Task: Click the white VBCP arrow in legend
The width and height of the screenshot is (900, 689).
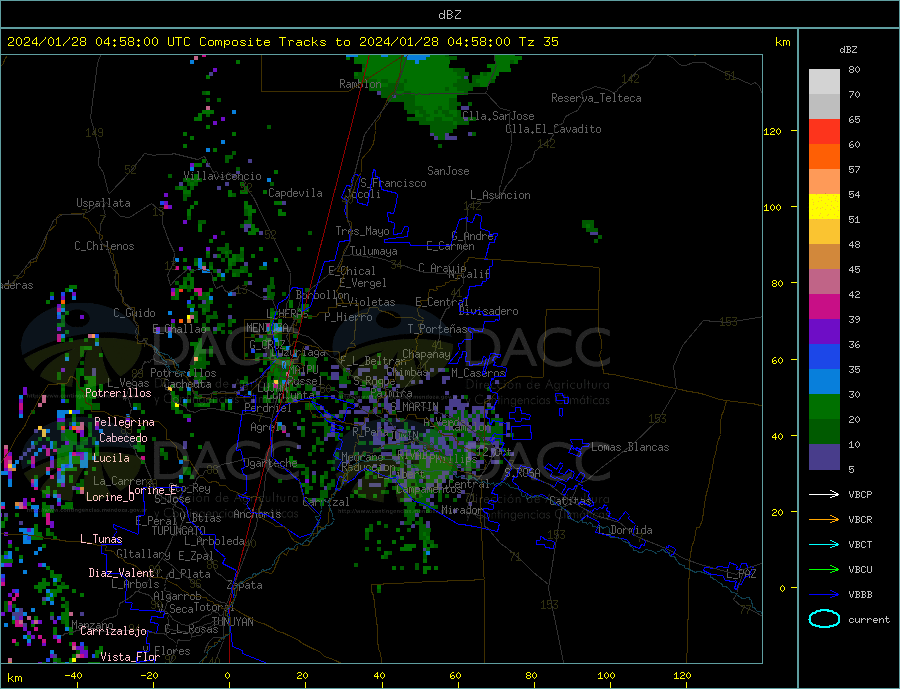Action: pos(824,494)
